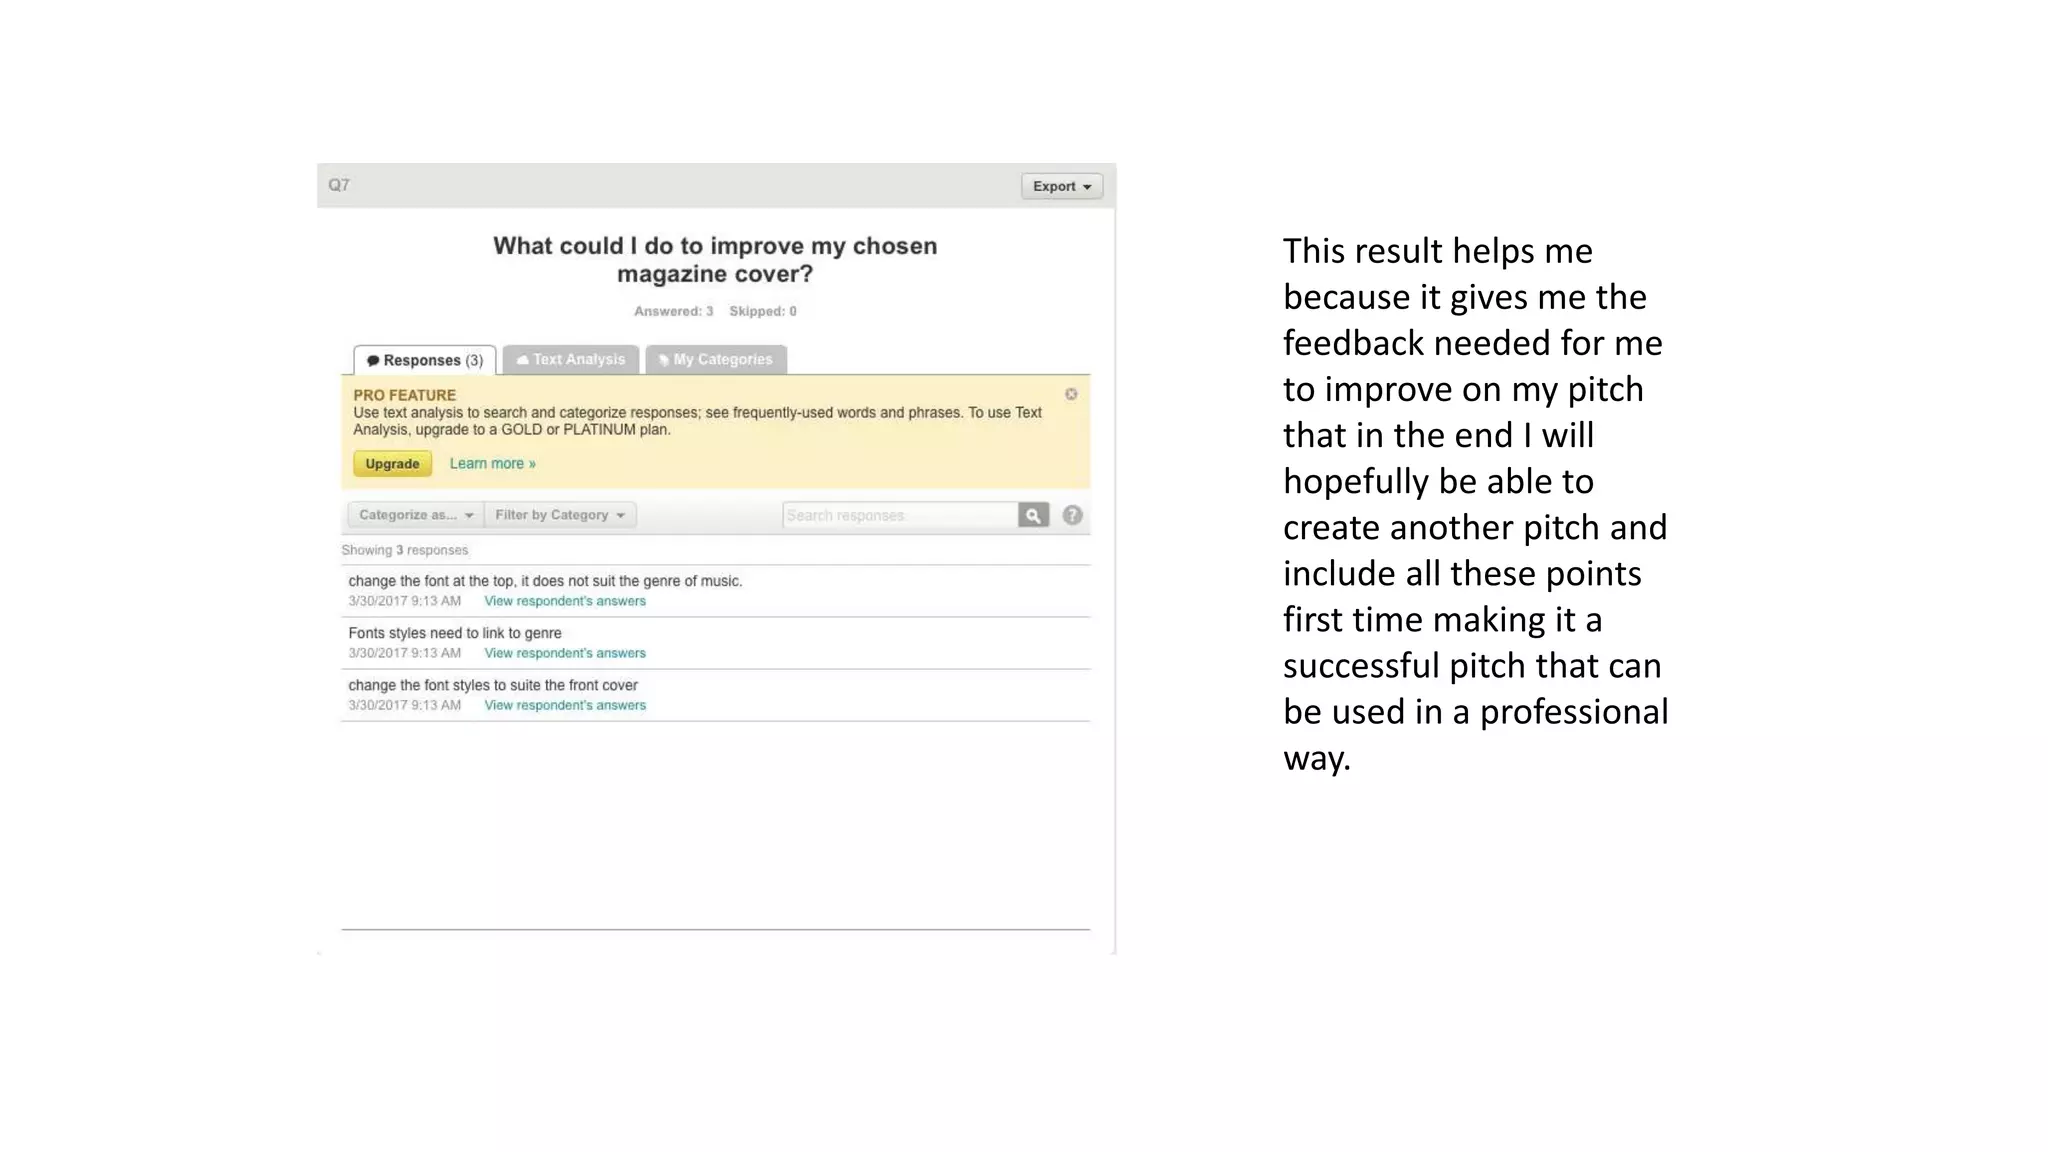Expand the Filter by Category dropdown
This screenshot has height=1152, width=2048.
click(560, 515)
